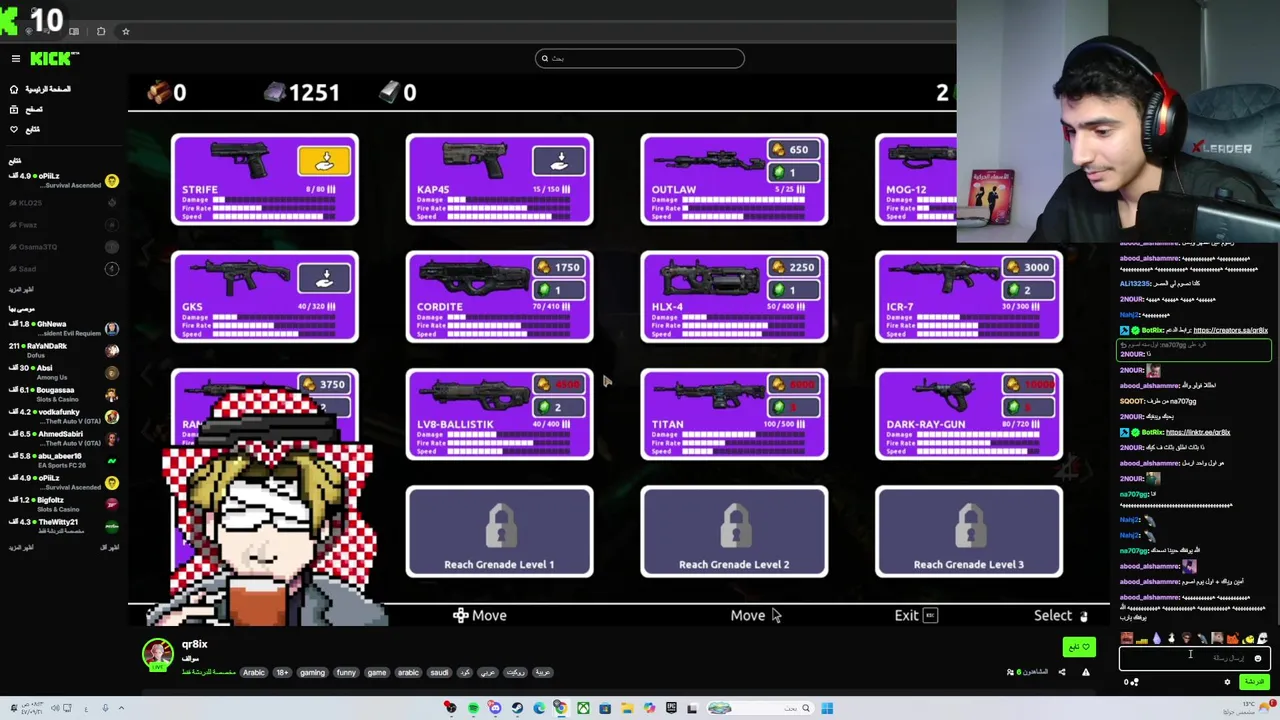This screenshot has width=1280, height=720.
Task: Click the locked Grenade Level 1 slot
Action: tap(499, 532)
